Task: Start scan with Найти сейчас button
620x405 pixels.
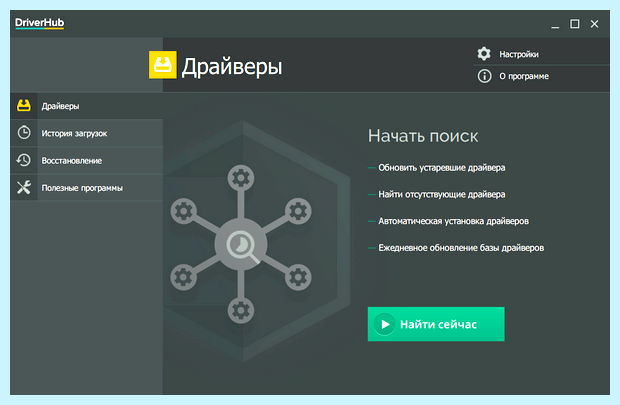Action: [x=436, y=324]
